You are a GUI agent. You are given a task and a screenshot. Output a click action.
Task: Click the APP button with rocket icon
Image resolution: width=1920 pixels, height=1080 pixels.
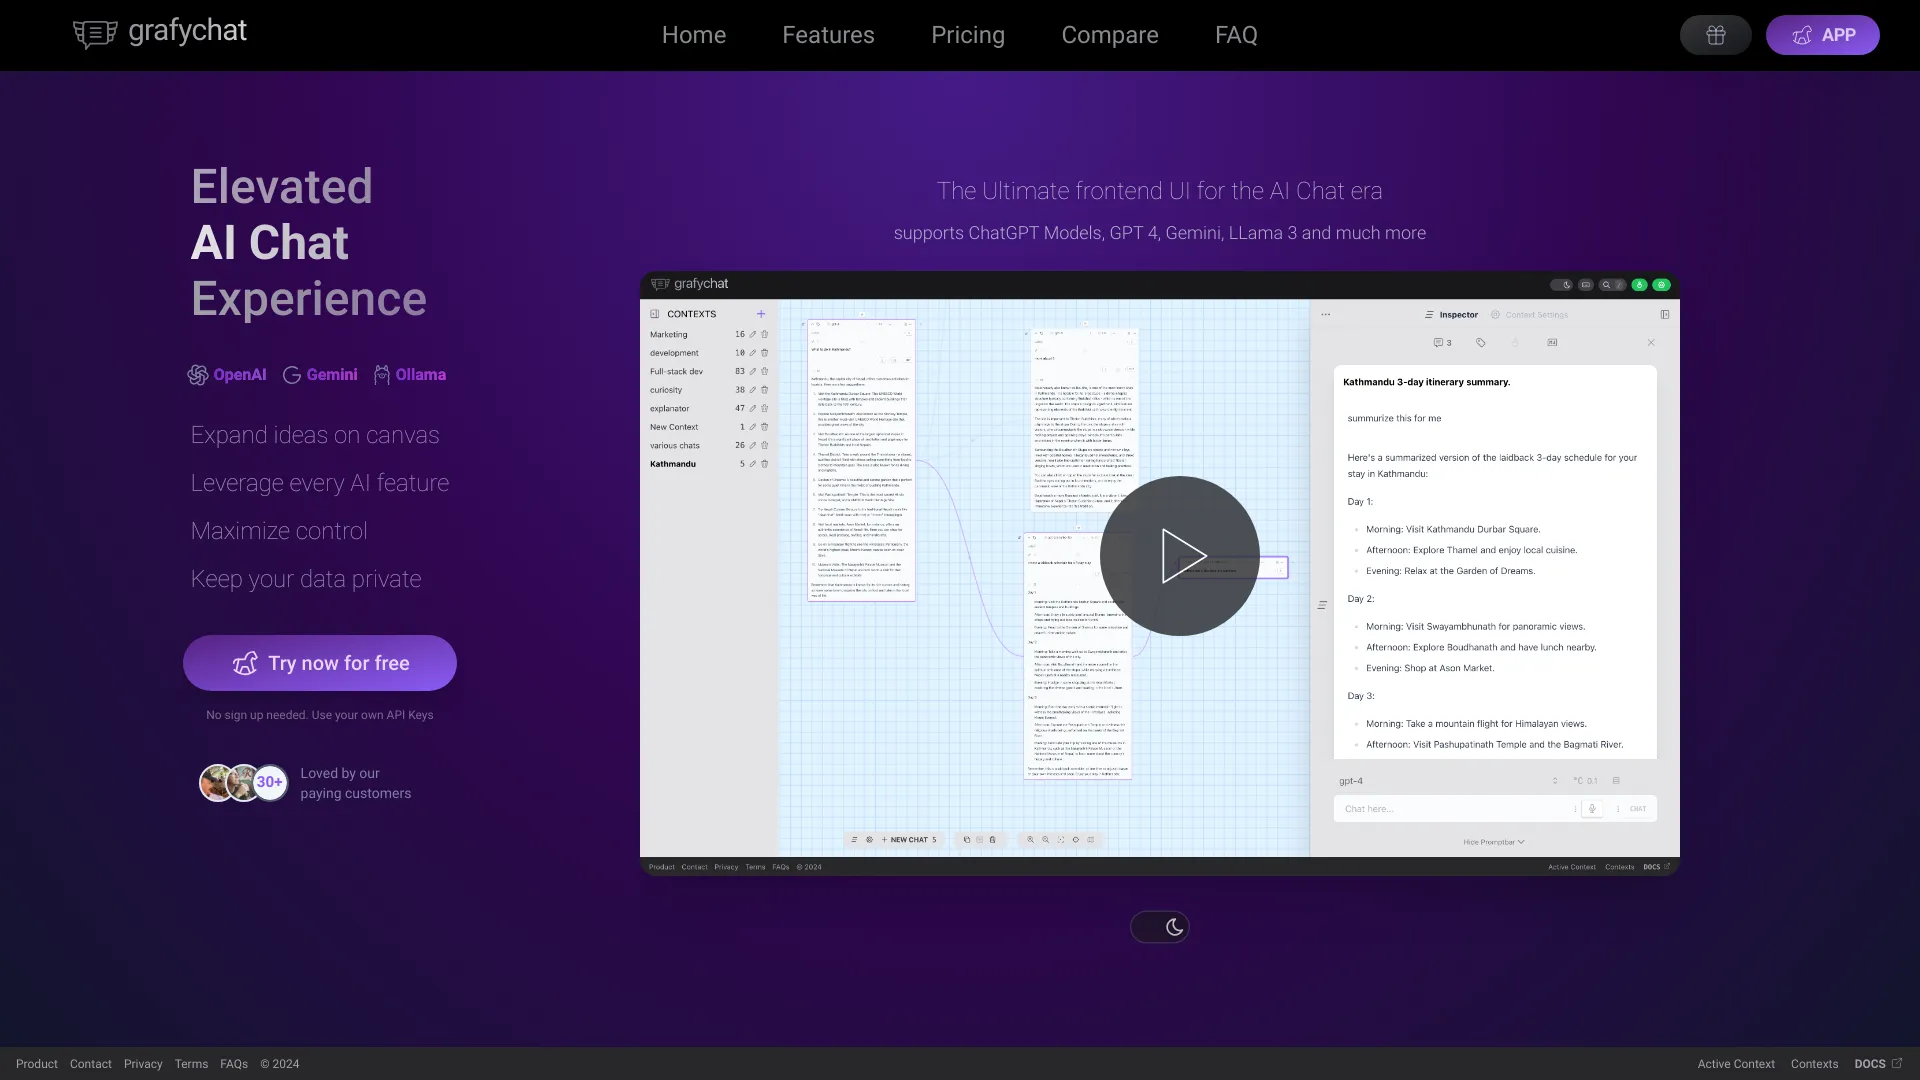(x=1822, y=34)
